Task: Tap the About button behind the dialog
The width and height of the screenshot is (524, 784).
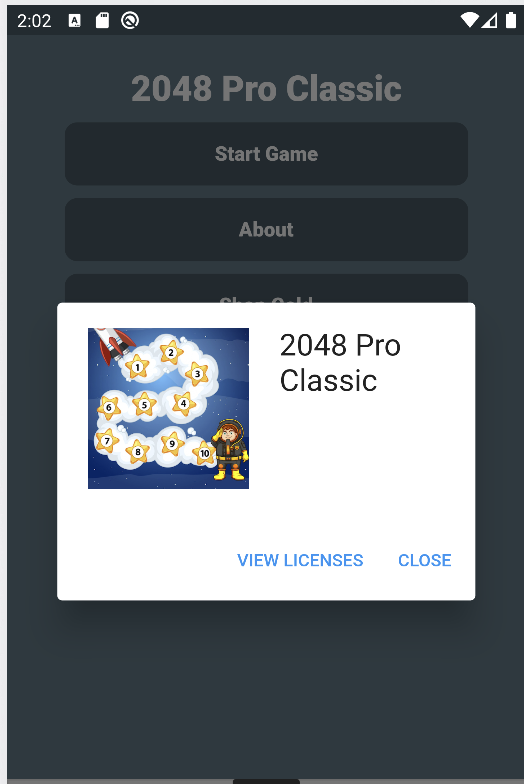Action: click(x=266, y=230)
